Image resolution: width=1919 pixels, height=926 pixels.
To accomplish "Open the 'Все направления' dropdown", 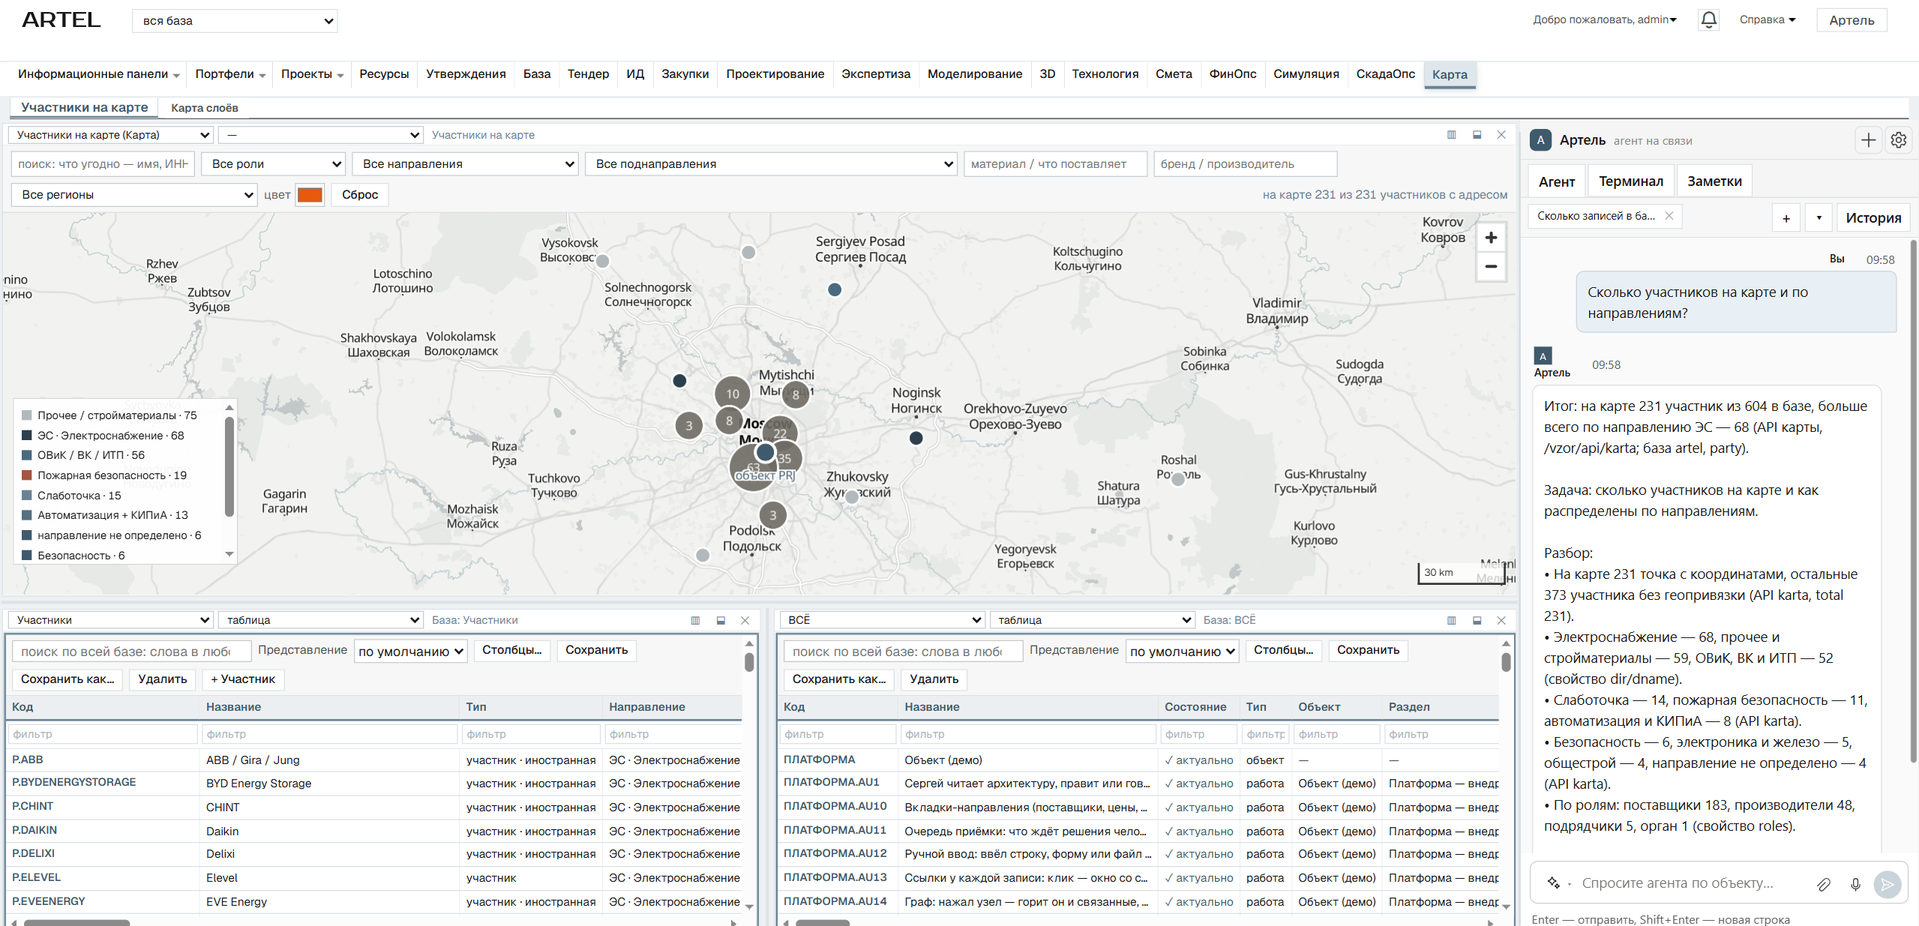I will [x=465, y=164].
